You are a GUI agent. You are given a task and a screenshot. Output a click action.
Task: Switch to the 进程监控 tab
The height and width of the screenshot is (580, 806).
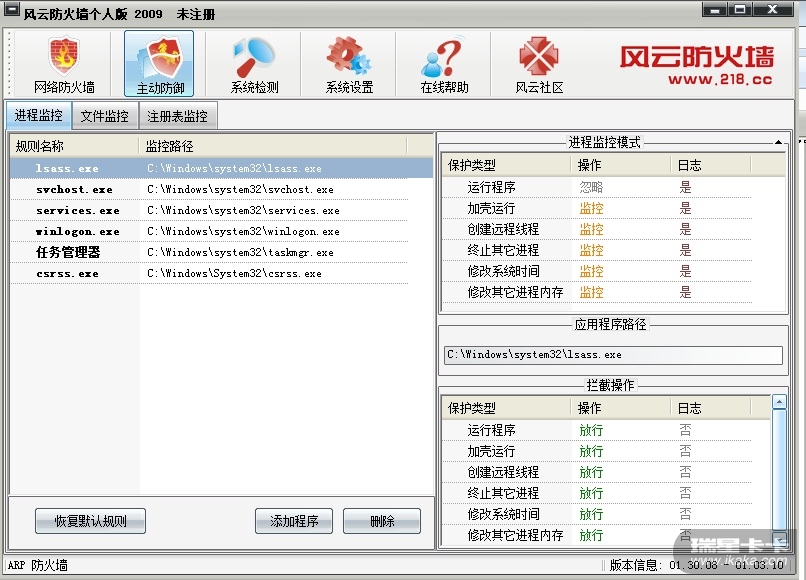pyautogui.click(x=39, y=115)
